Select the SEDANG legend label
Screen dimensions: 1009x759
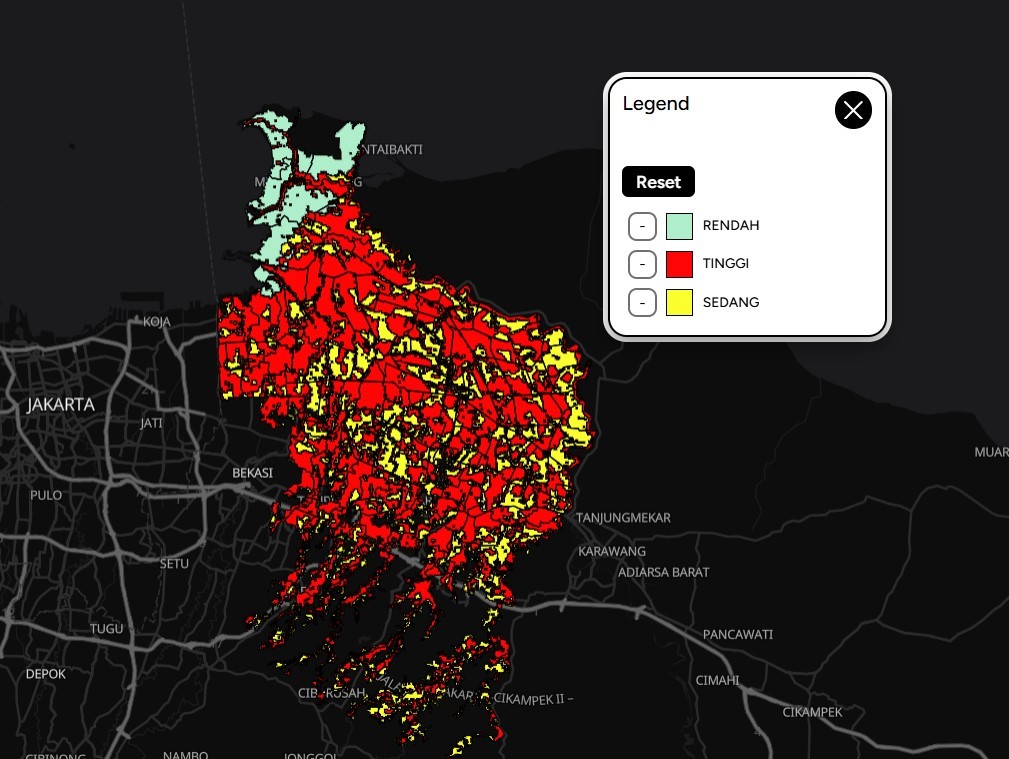tap(730, 302)
